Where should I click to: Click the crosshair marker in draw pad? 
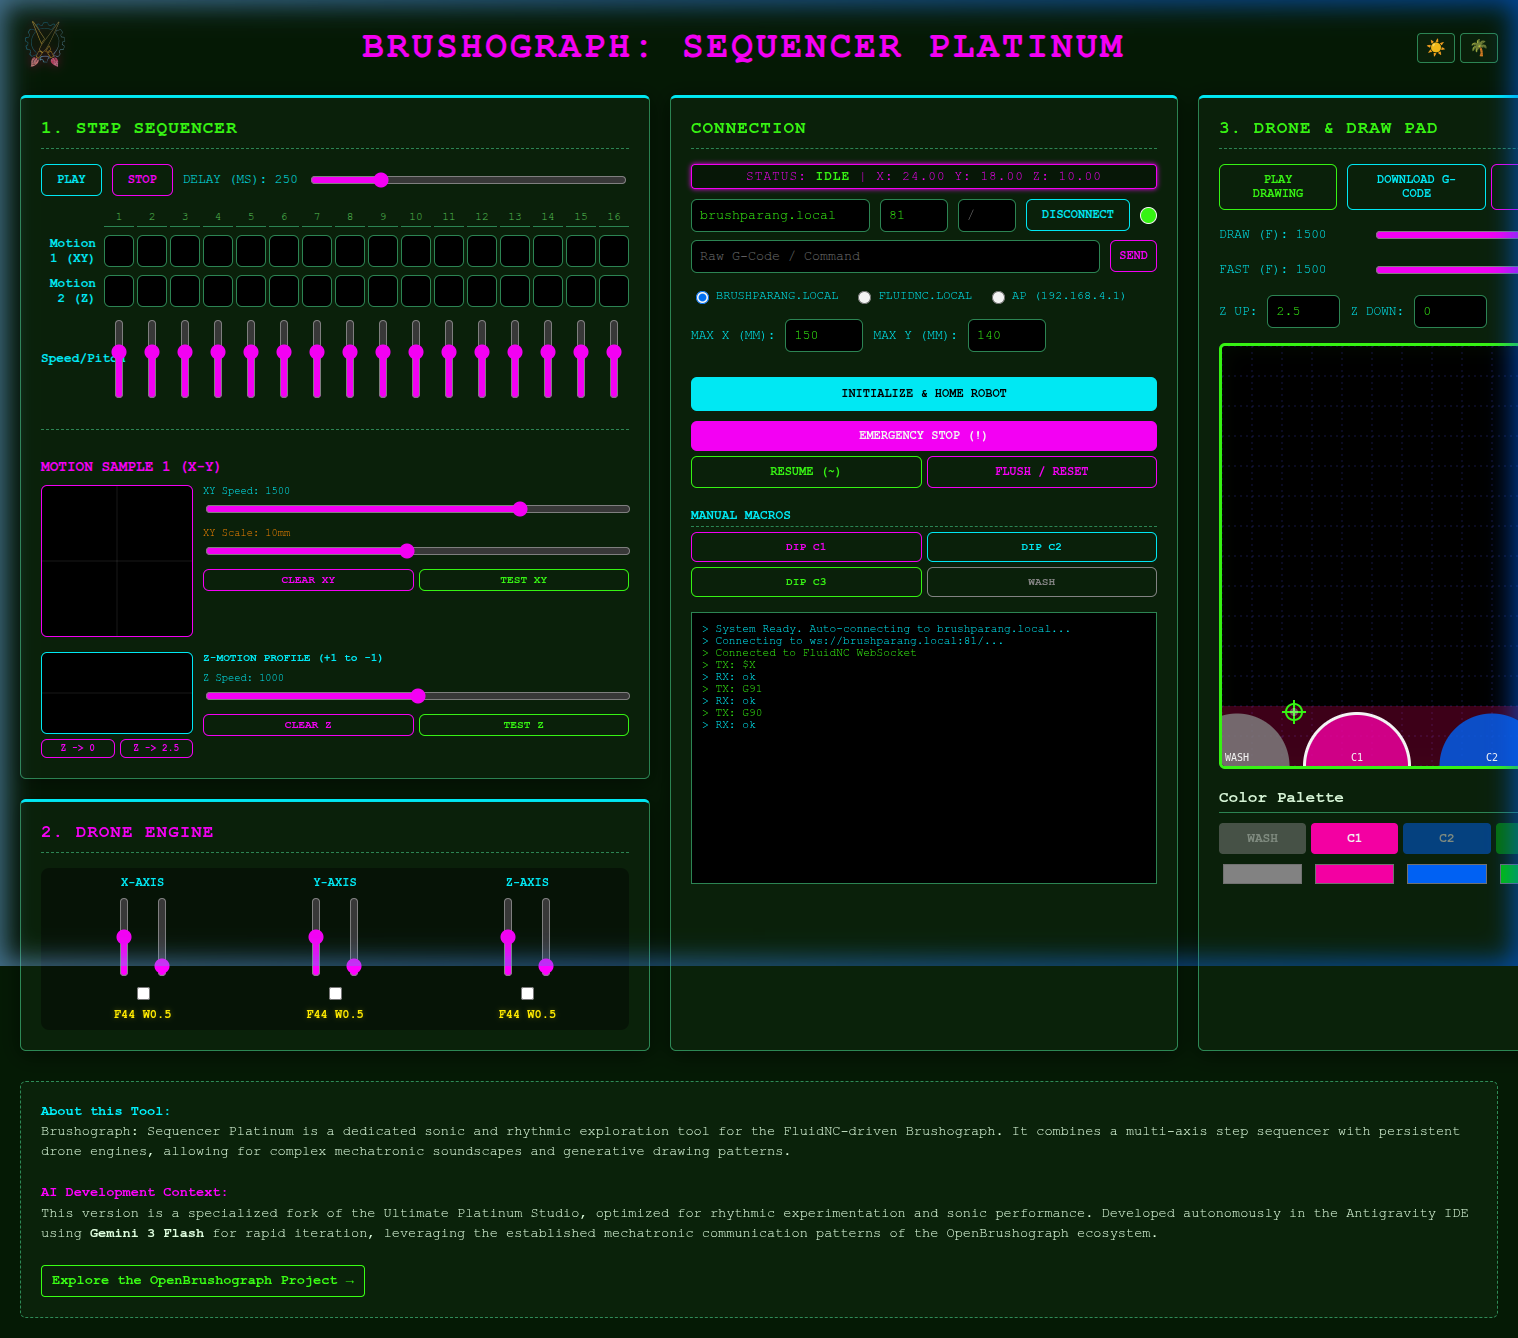pyautogui.click(x=1294, y=712)
